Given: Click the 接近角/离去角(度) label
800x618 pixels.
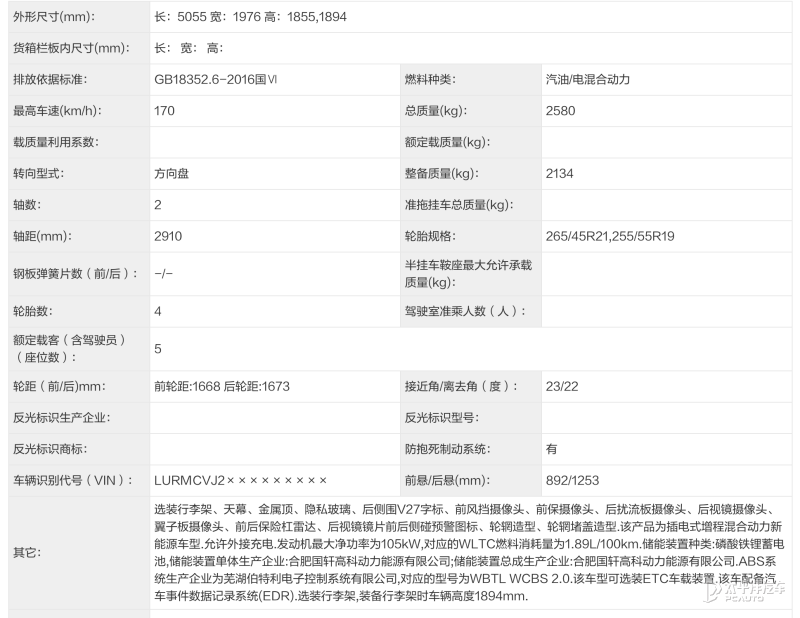Looking at the screenshot, I should [x=461, y=386].
